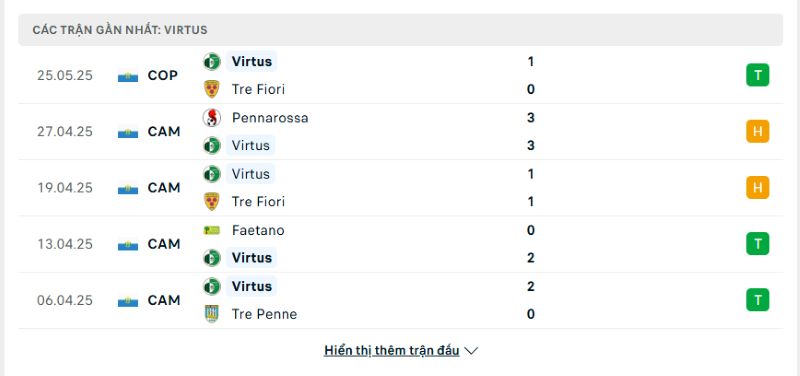Click San Marino flag beside COP
800x376 pixels.
(x=128, y=76)
